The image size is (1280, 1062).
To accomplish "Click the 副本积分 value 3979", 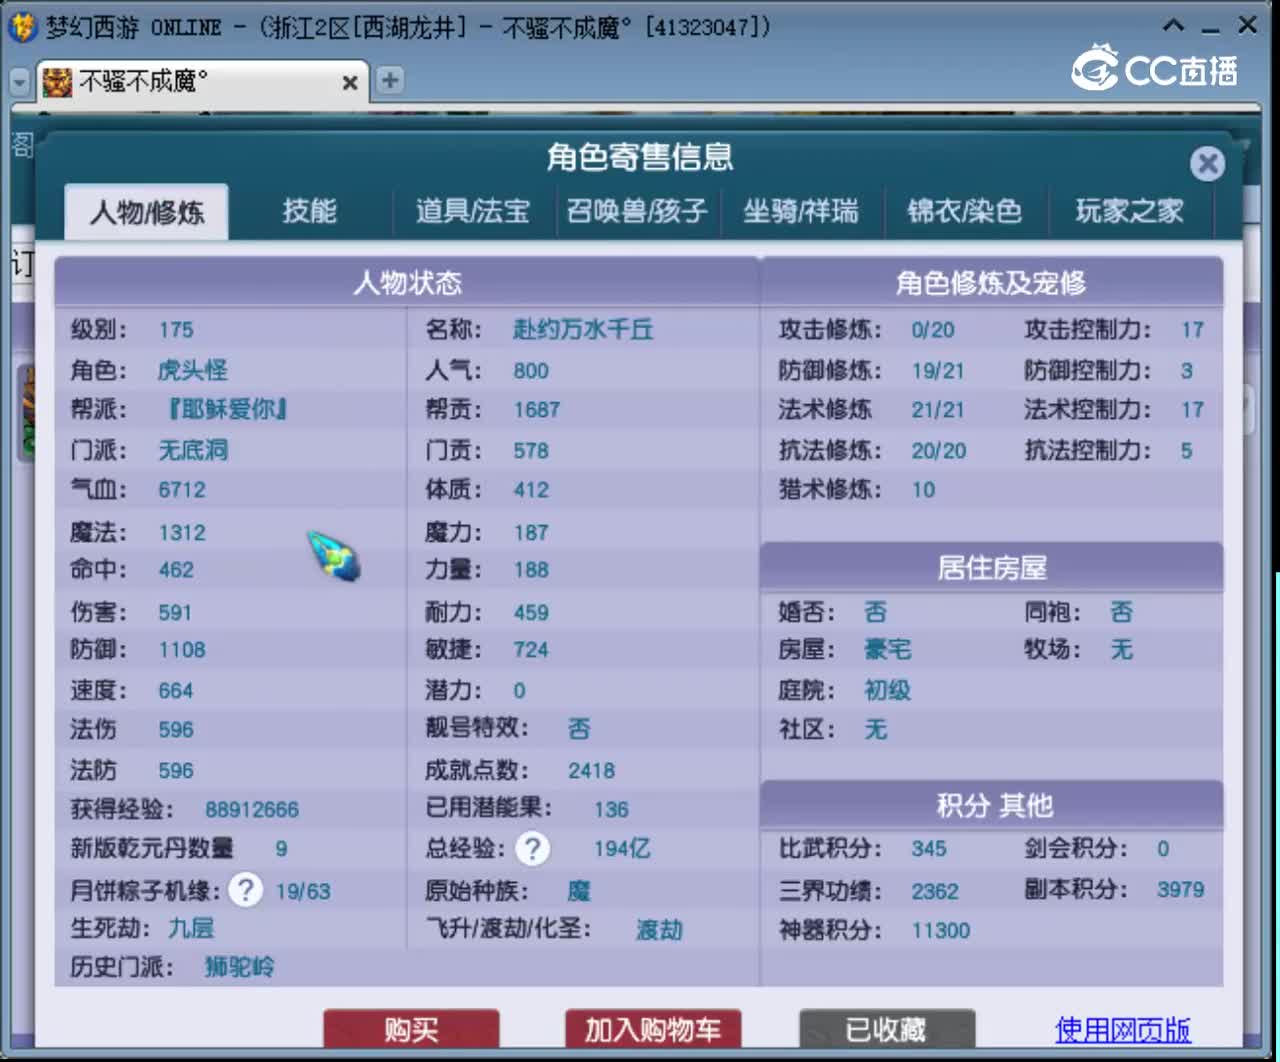I will click(1181, 889).
